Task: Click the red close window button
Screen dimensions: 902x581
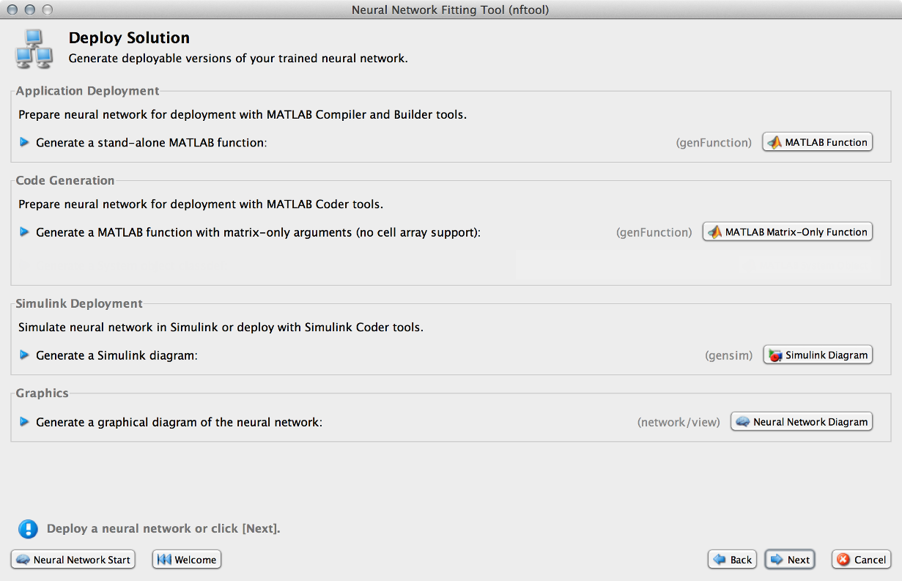Action: point(12,10)
